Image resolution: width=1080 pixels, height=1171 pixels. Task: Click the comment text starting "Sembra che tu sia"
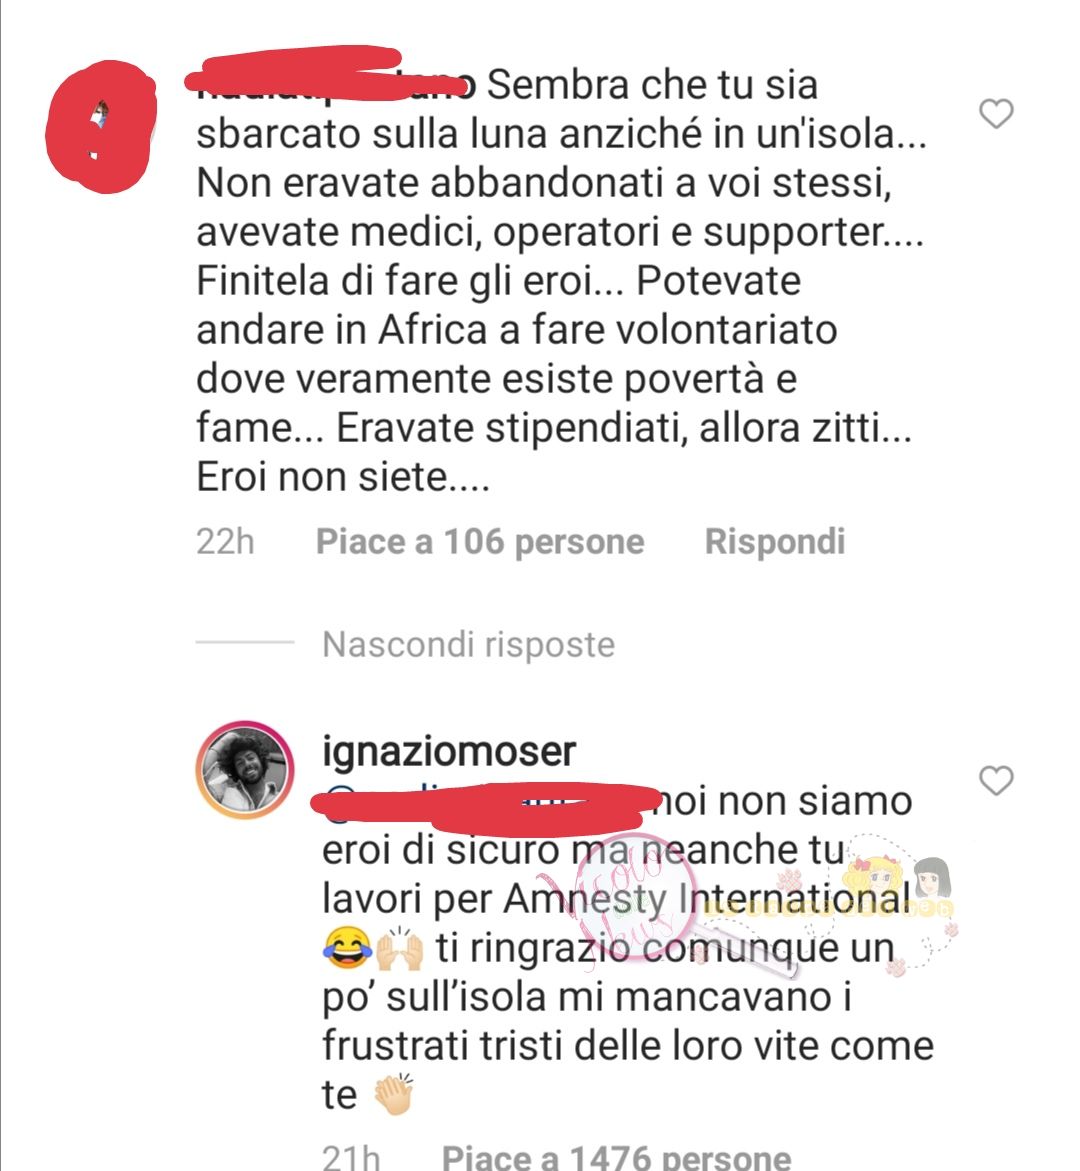[x=560, y=281]
